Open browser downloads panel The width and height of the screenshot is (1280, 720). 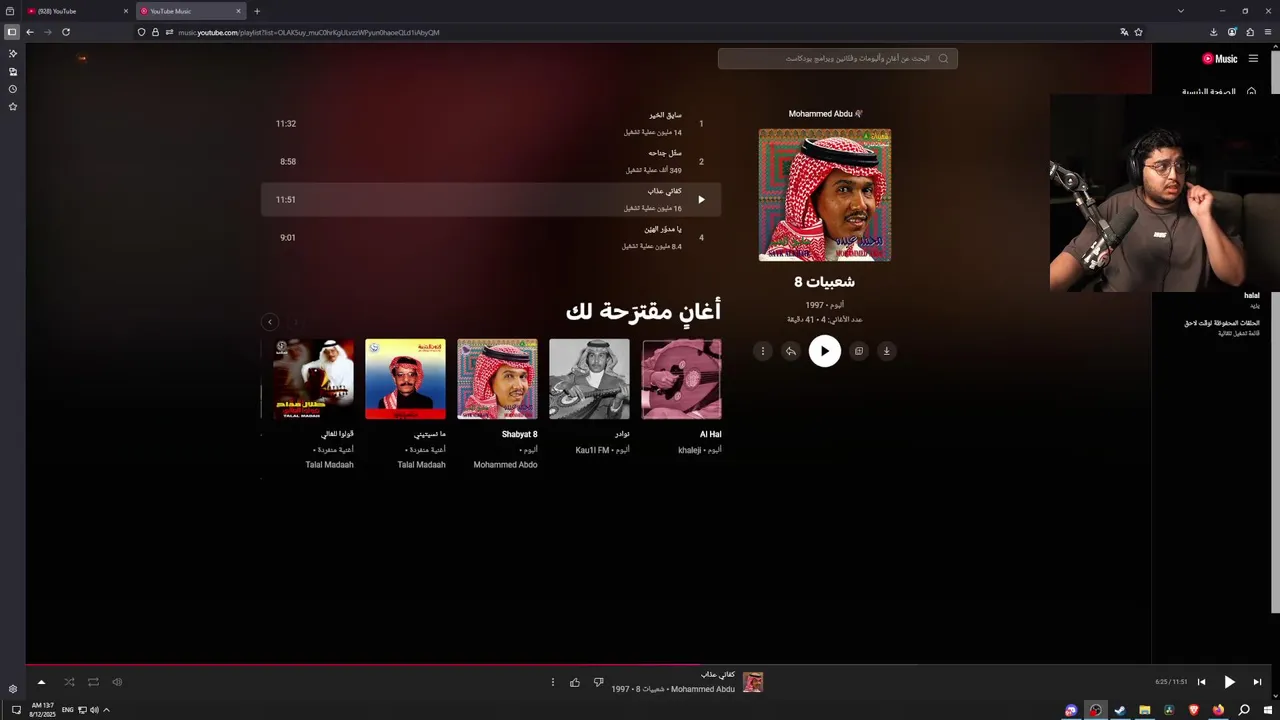click(x=1214, y=32)
